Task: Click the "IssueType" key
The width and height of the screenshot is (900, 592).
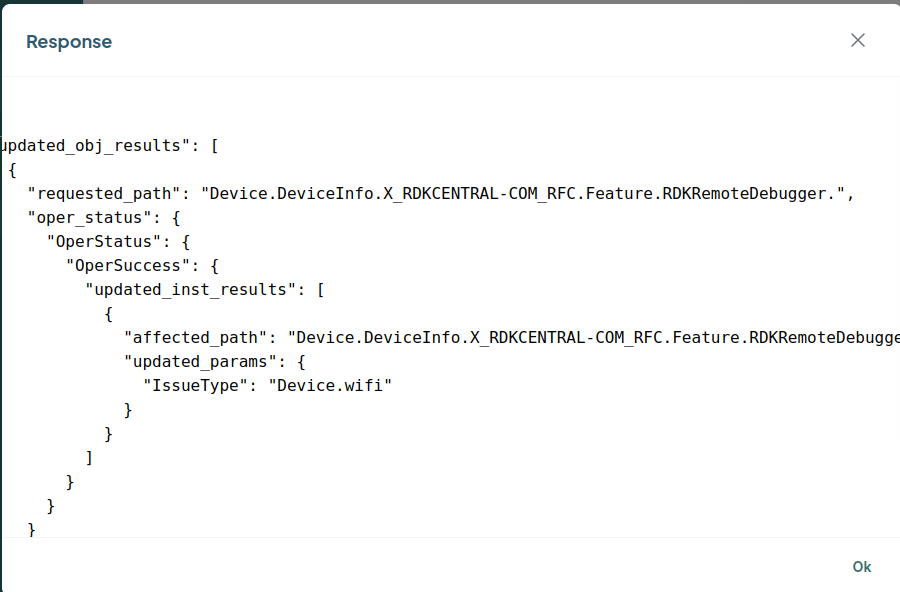Action: tap(196, 386)
